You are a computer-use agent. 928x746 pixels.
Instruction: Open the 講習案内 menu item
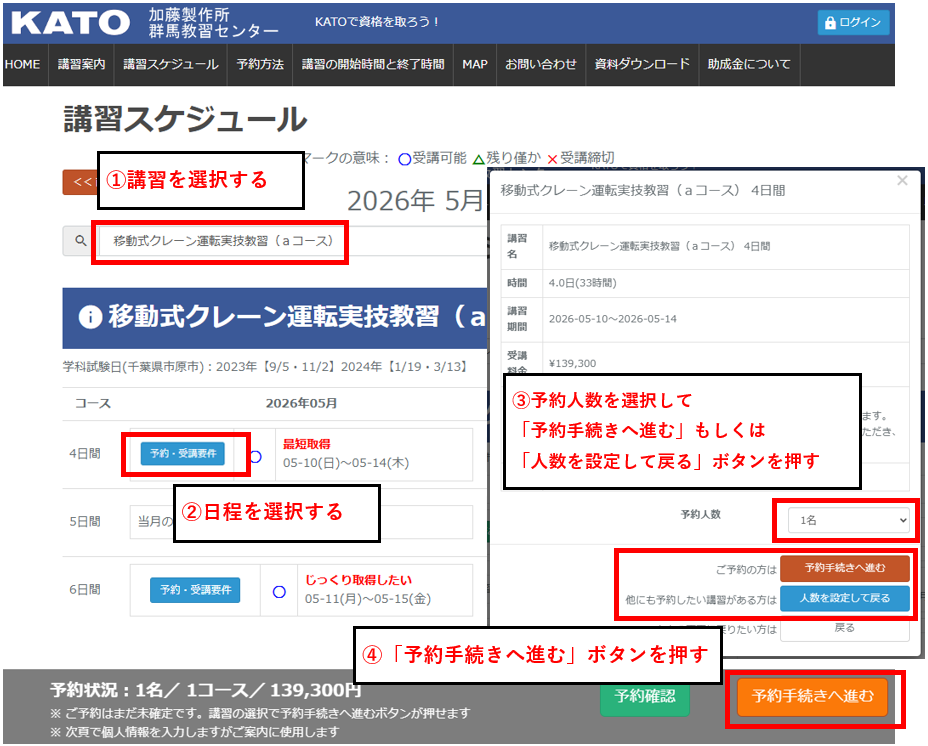82,64
